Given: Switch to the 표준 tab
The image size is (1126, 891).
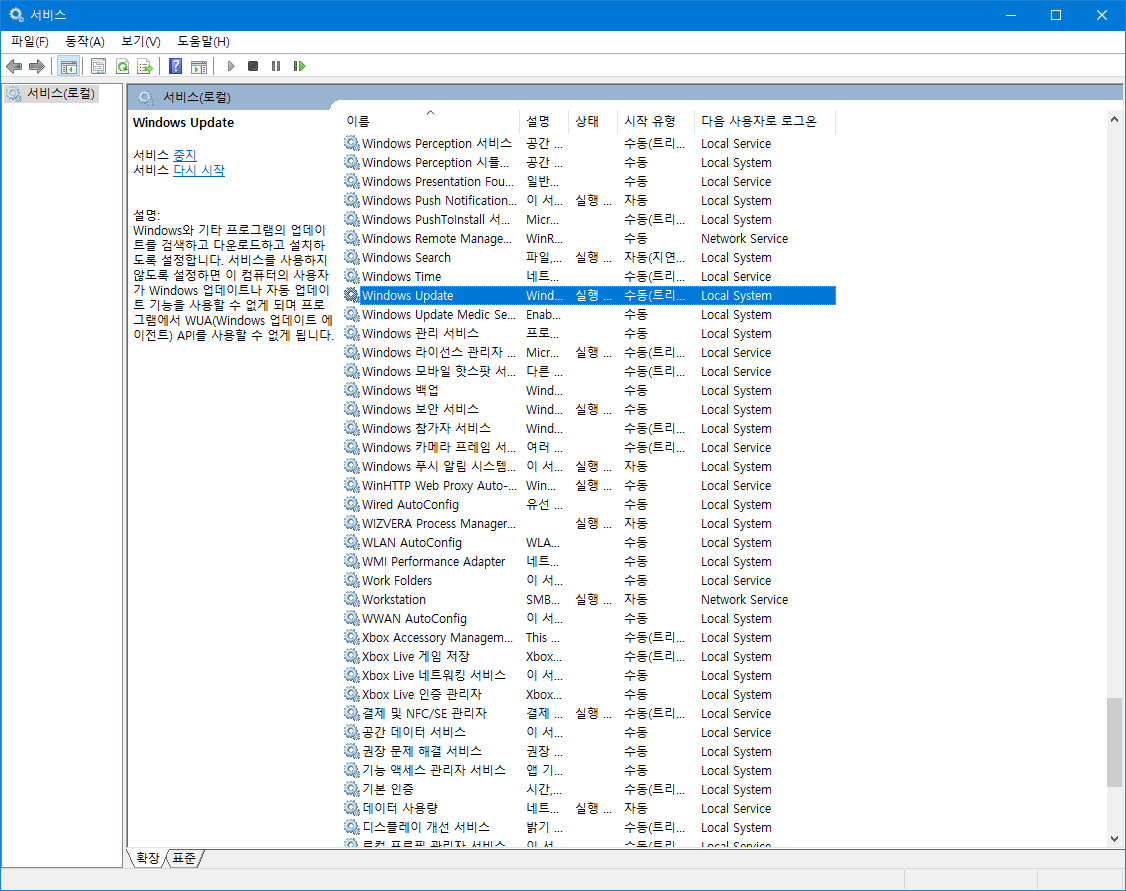Looking at the screenshot, I should 185,858.
